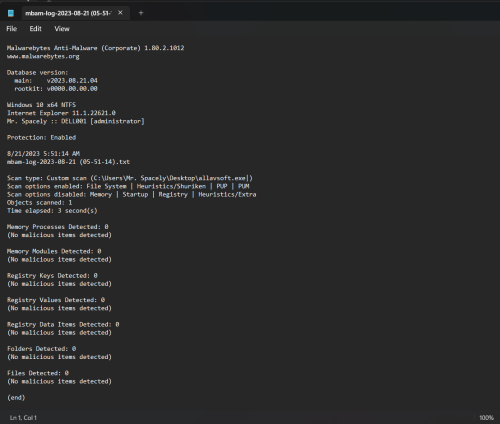Click the Notepad app icon in title bar
The image size is (500, 424).
point(11,13)
